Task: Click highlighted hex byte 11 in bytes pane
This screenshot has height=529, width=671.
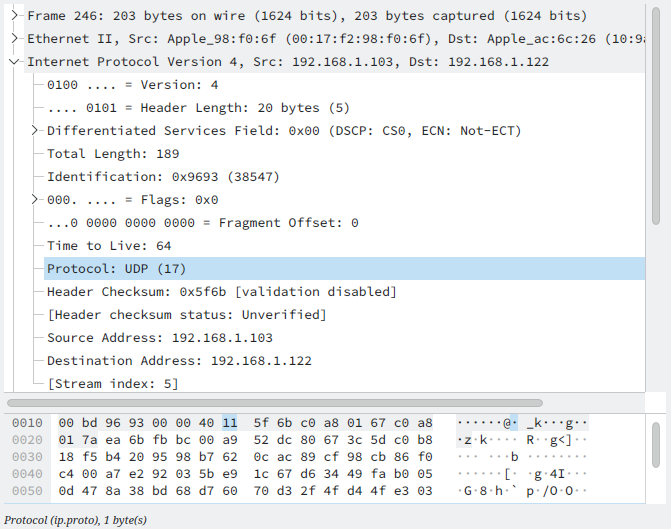Action: coord(230,423)
